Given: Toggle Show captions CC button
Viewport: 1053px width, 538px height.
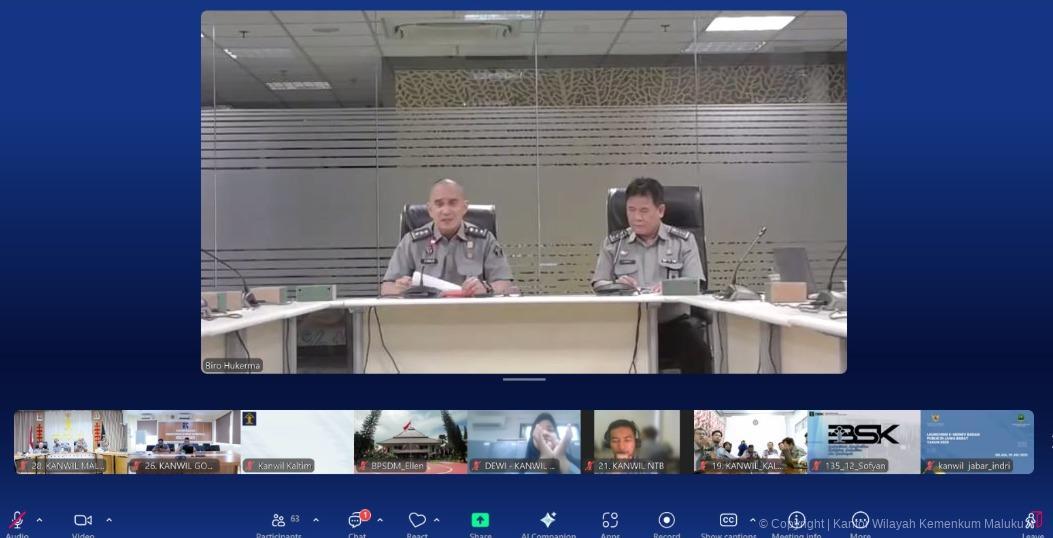Looking at the screenshot, I should [728, 521].
